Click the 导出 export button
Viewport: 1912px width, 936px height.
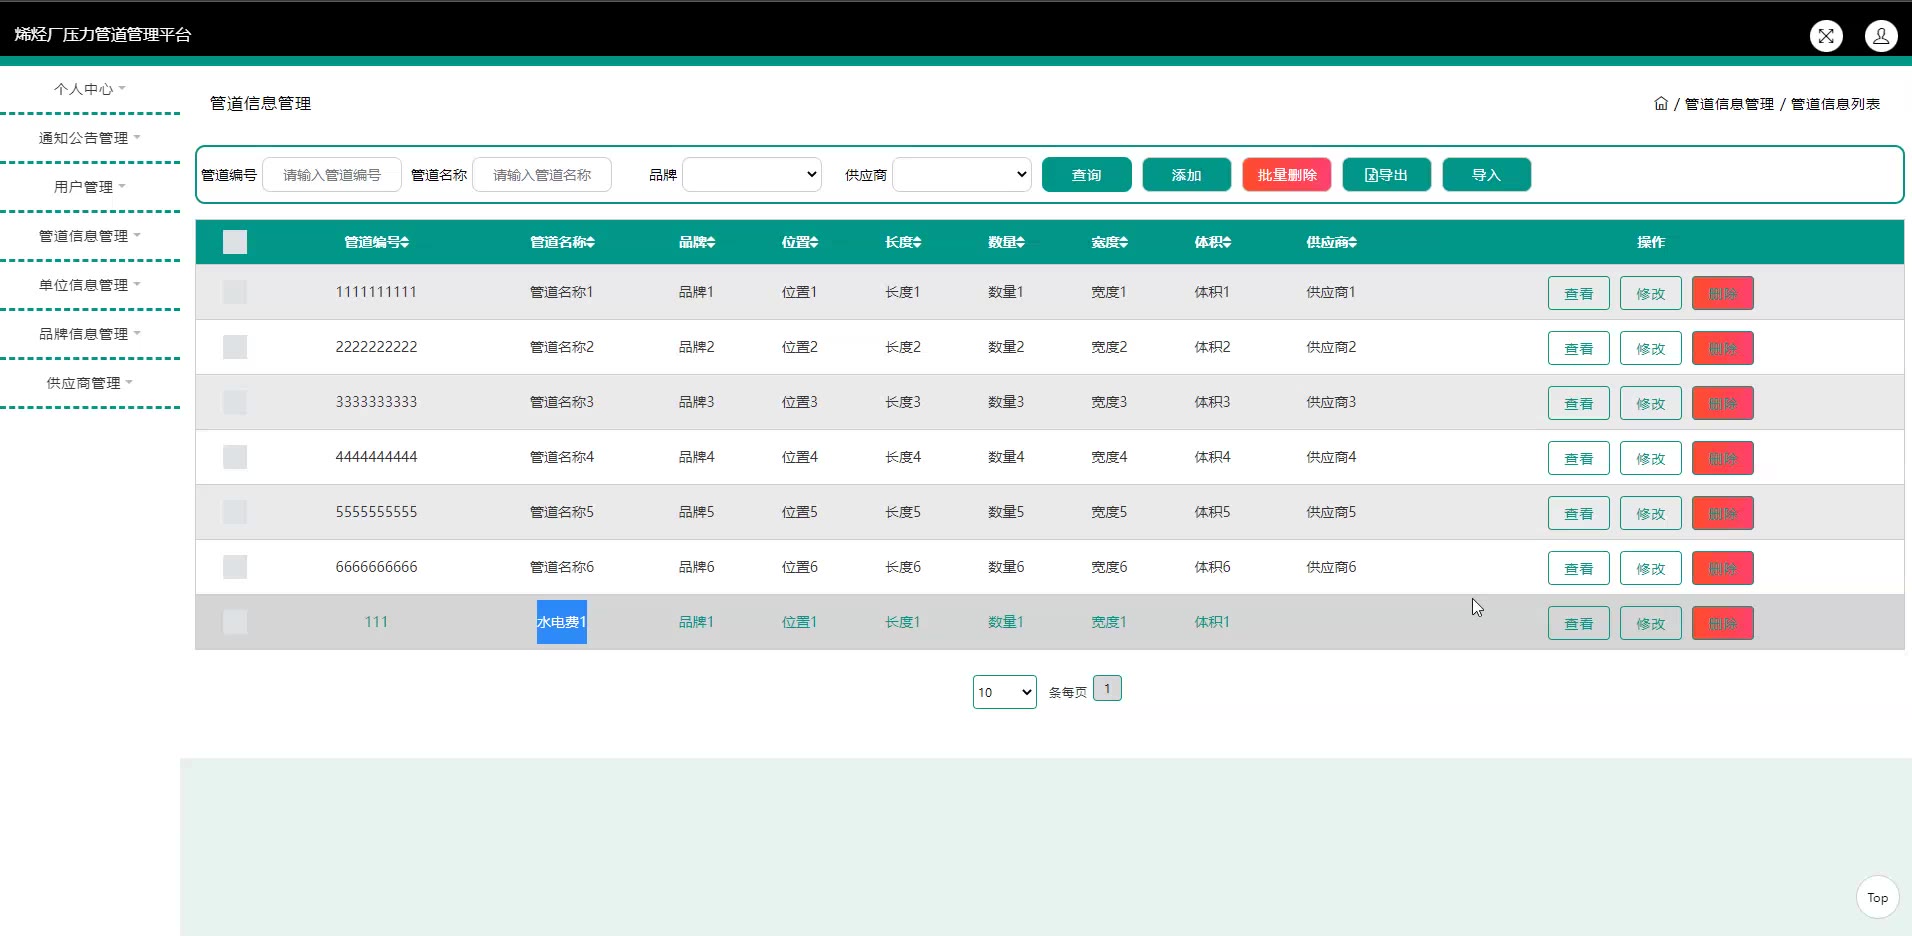click(1386, 175)
